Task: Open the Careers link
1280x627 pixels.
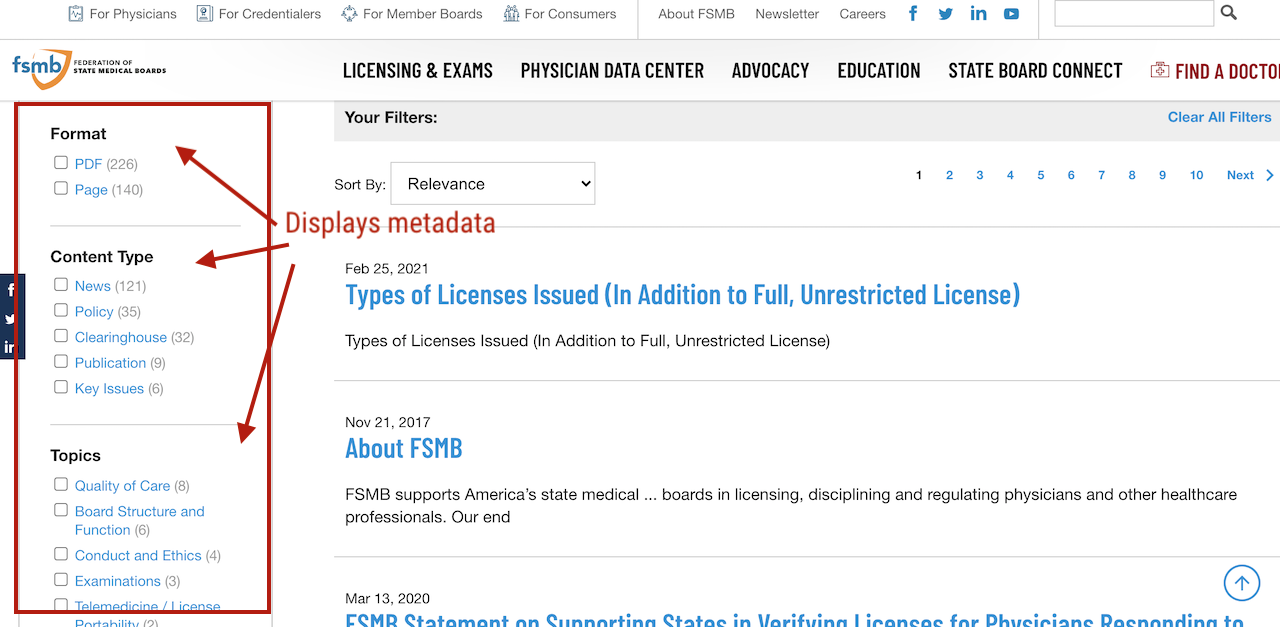Action: click(x=863, y=14)
